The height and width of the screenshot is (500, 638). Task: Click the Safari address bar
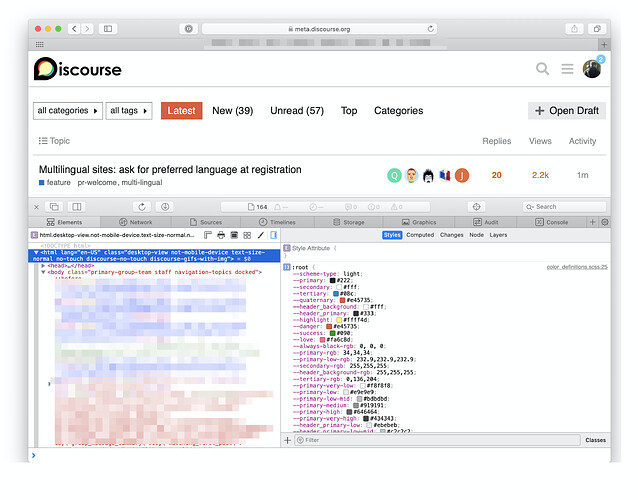319,29
